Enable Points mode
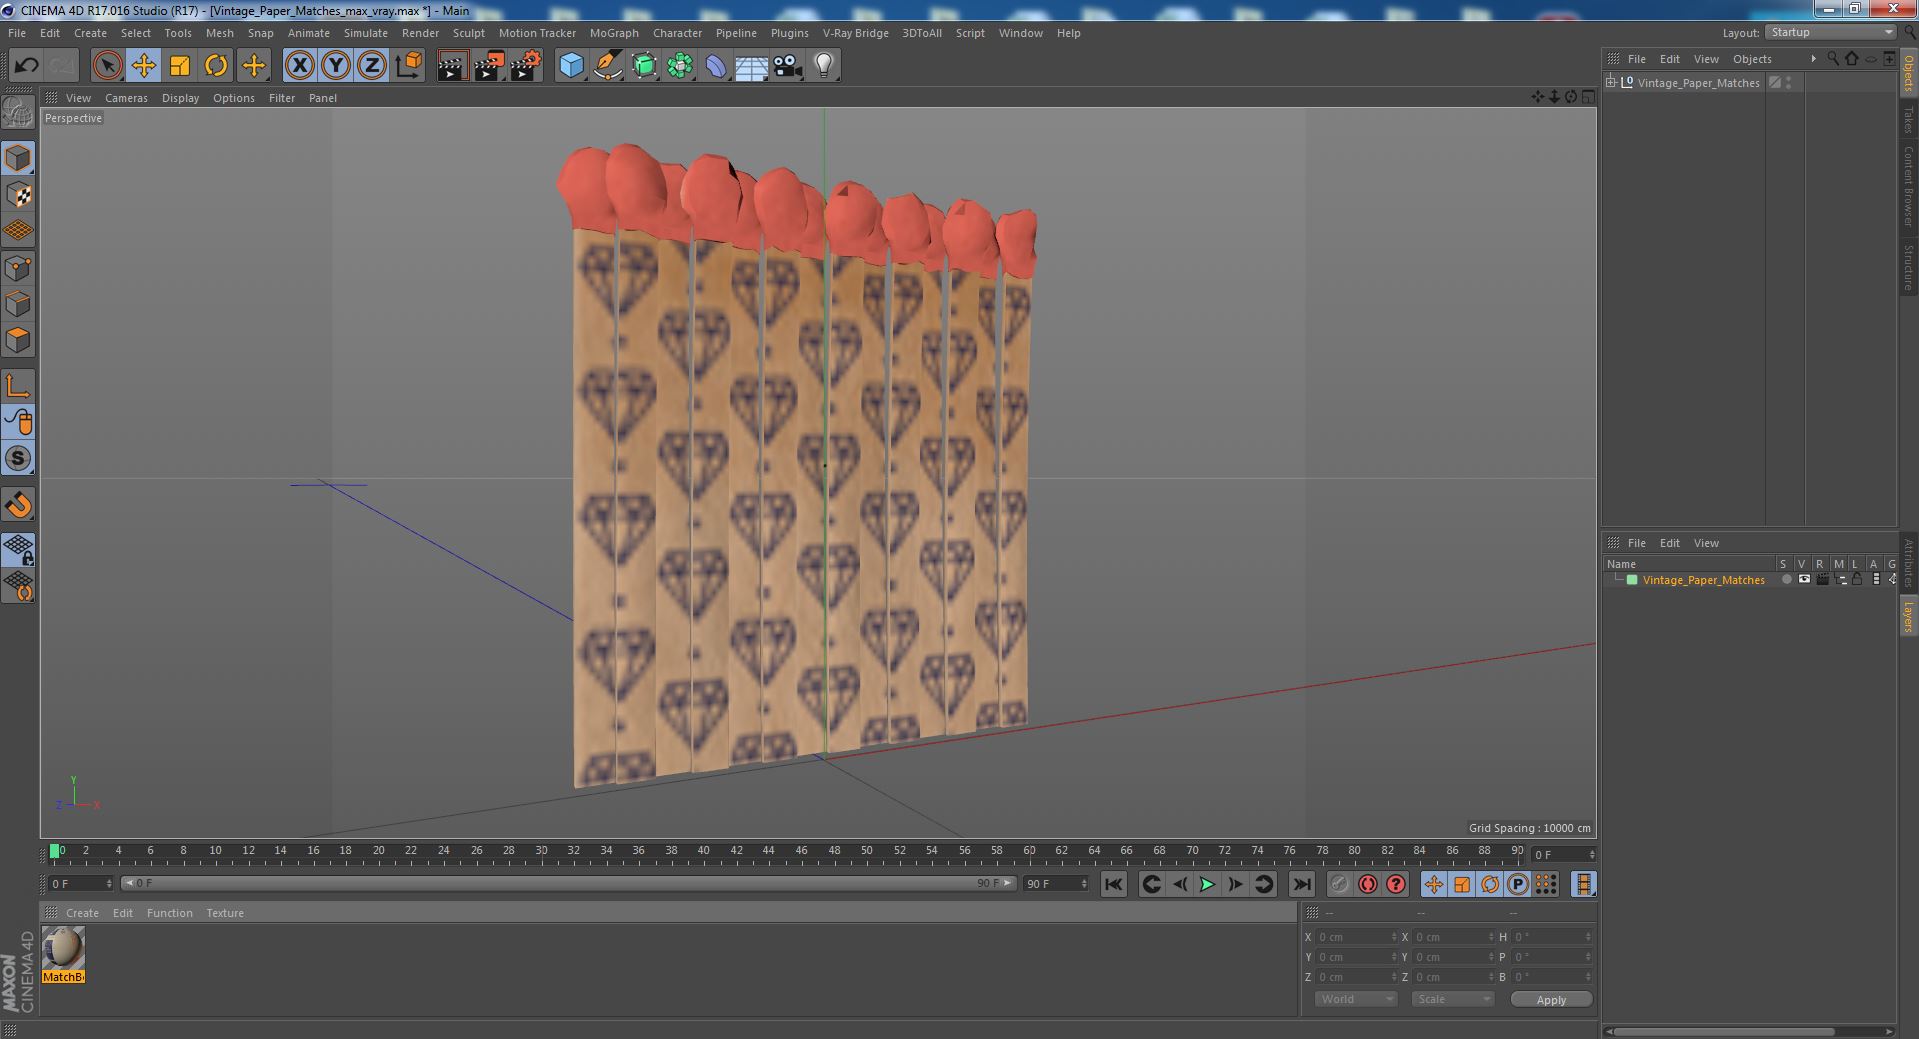 [18, 268]
